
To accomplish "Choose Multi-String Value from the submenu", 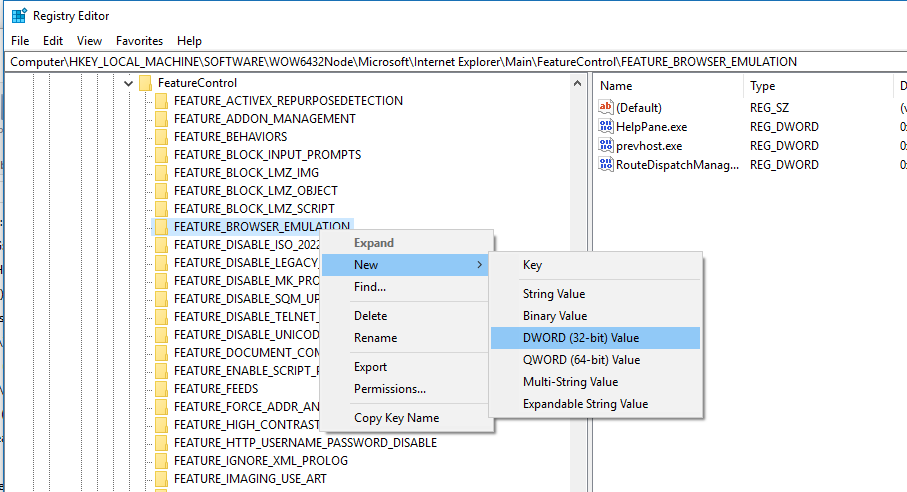I will 595,382.
